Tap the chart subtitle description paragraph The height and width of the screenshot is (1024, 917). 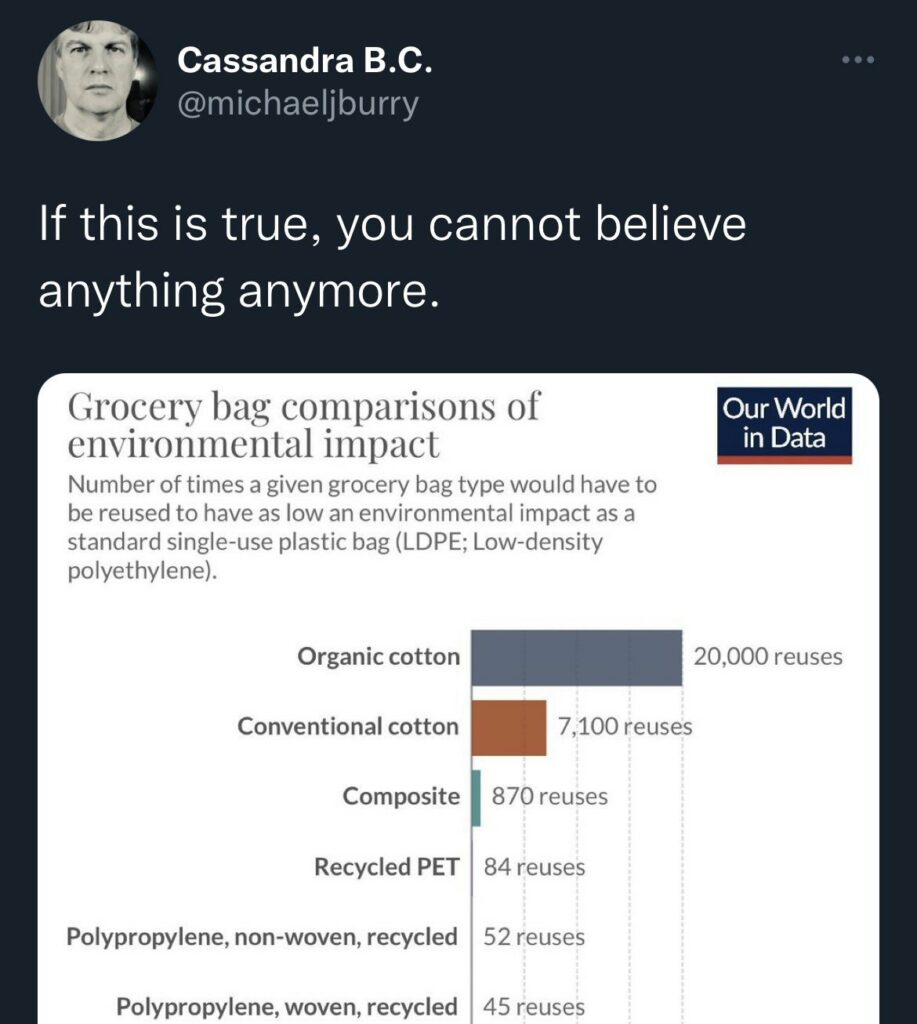(x=360, y=530)
